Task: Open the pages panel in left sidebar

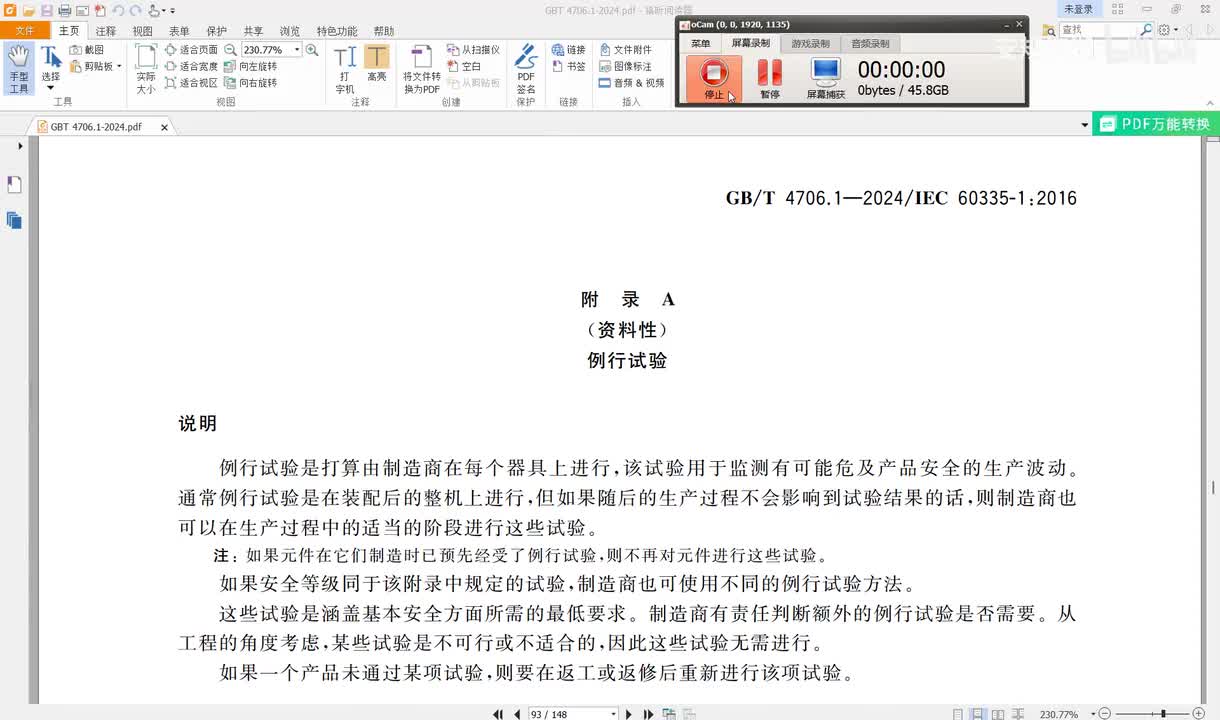Action: pos(14,220)
